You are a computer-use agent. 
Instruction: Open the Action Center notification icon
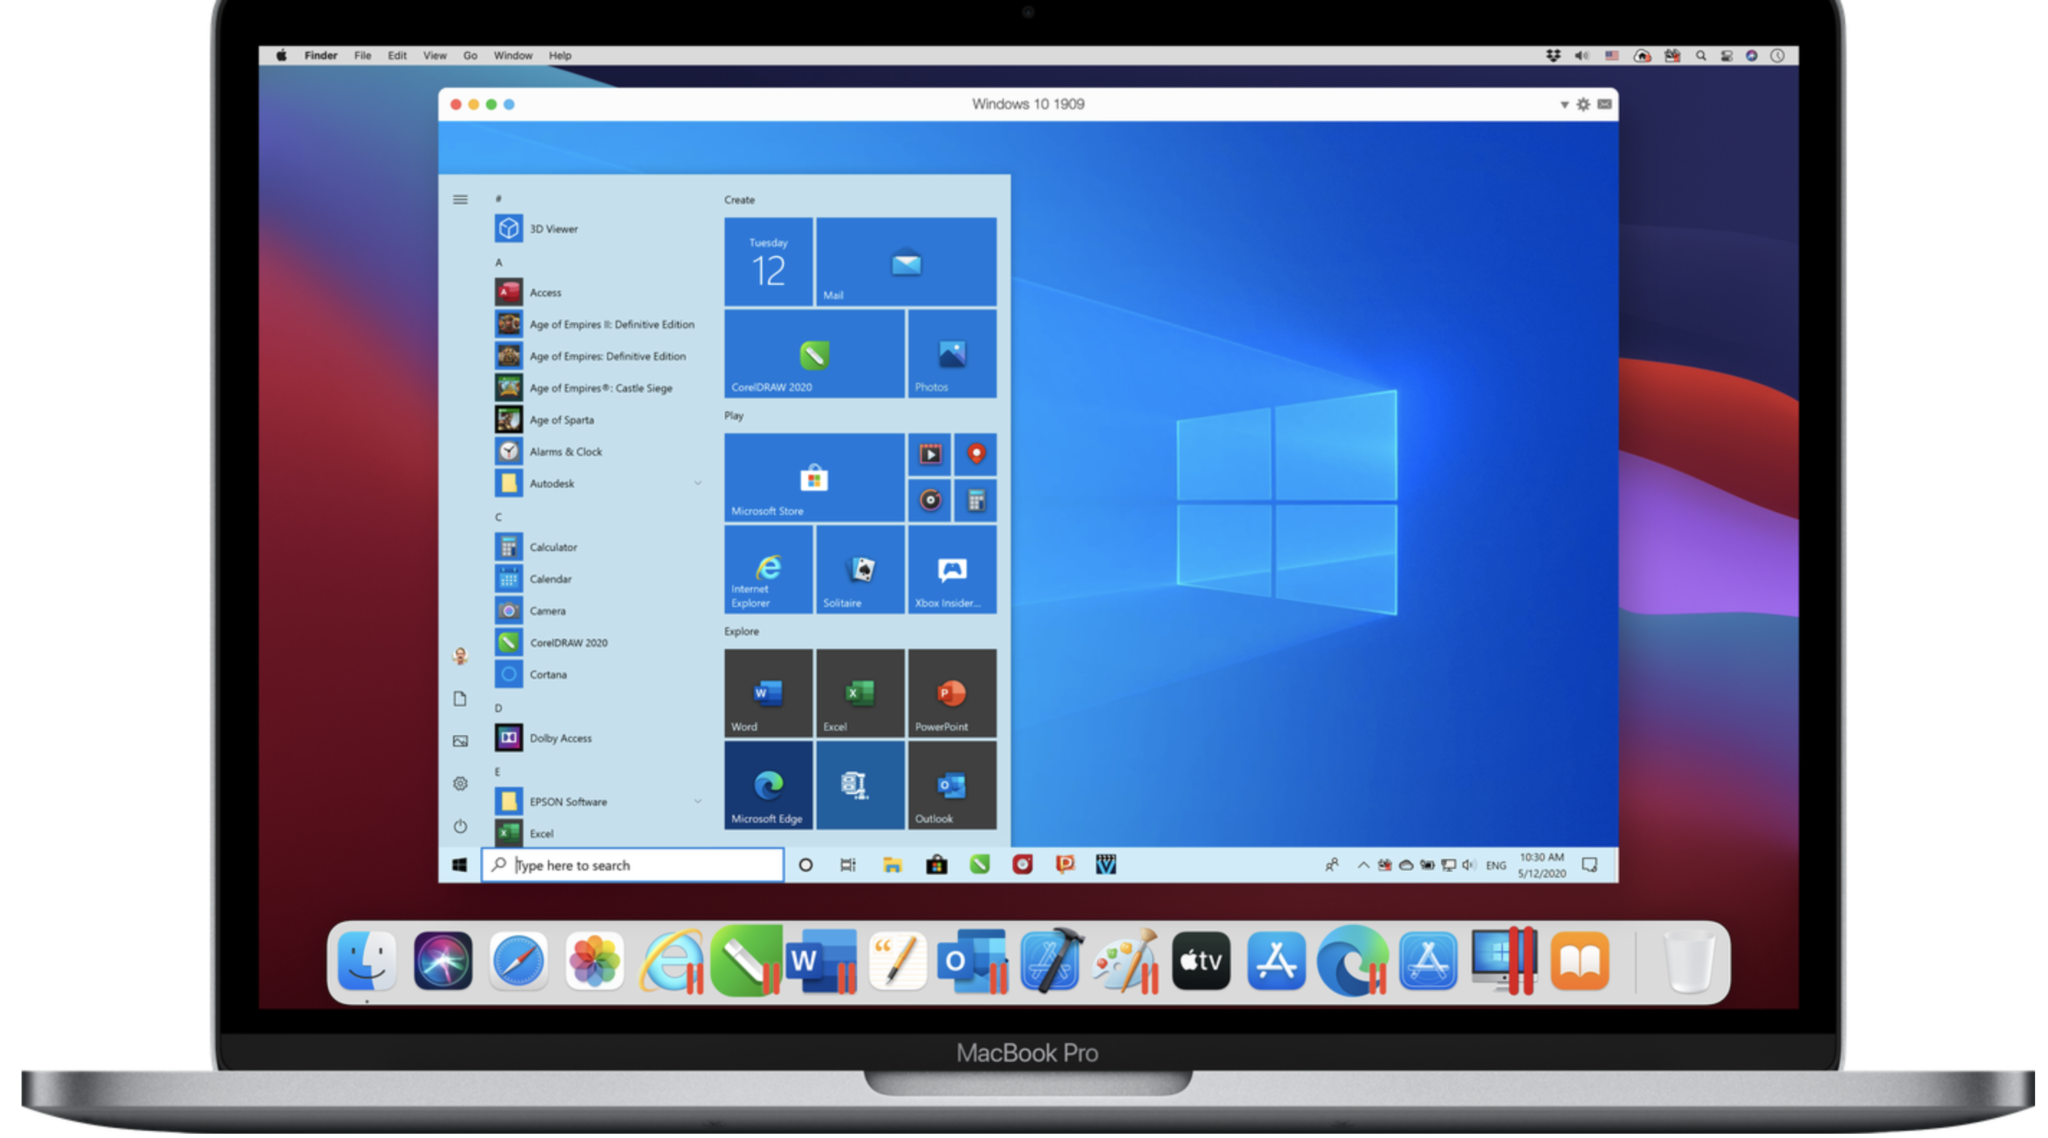tap(1590, 865)
